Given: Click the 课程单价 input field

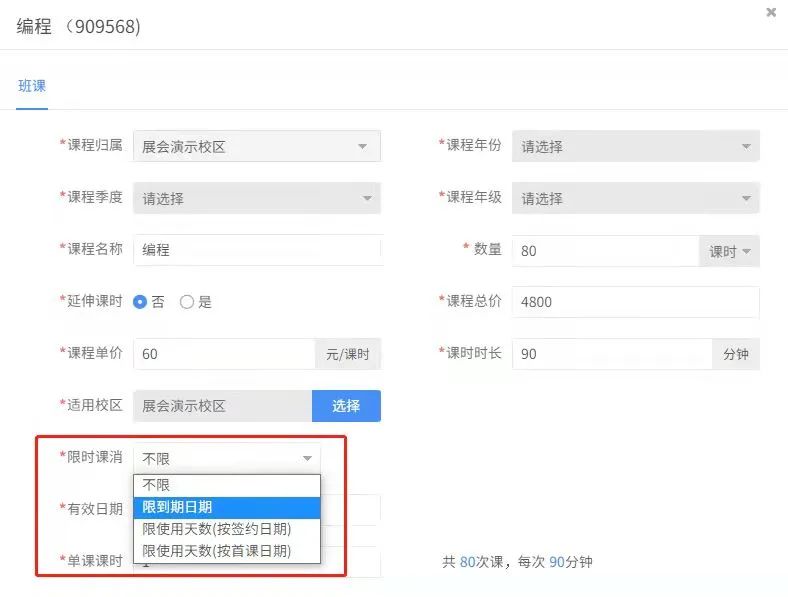Looking at the screenshot, I should tap(224, 354).
